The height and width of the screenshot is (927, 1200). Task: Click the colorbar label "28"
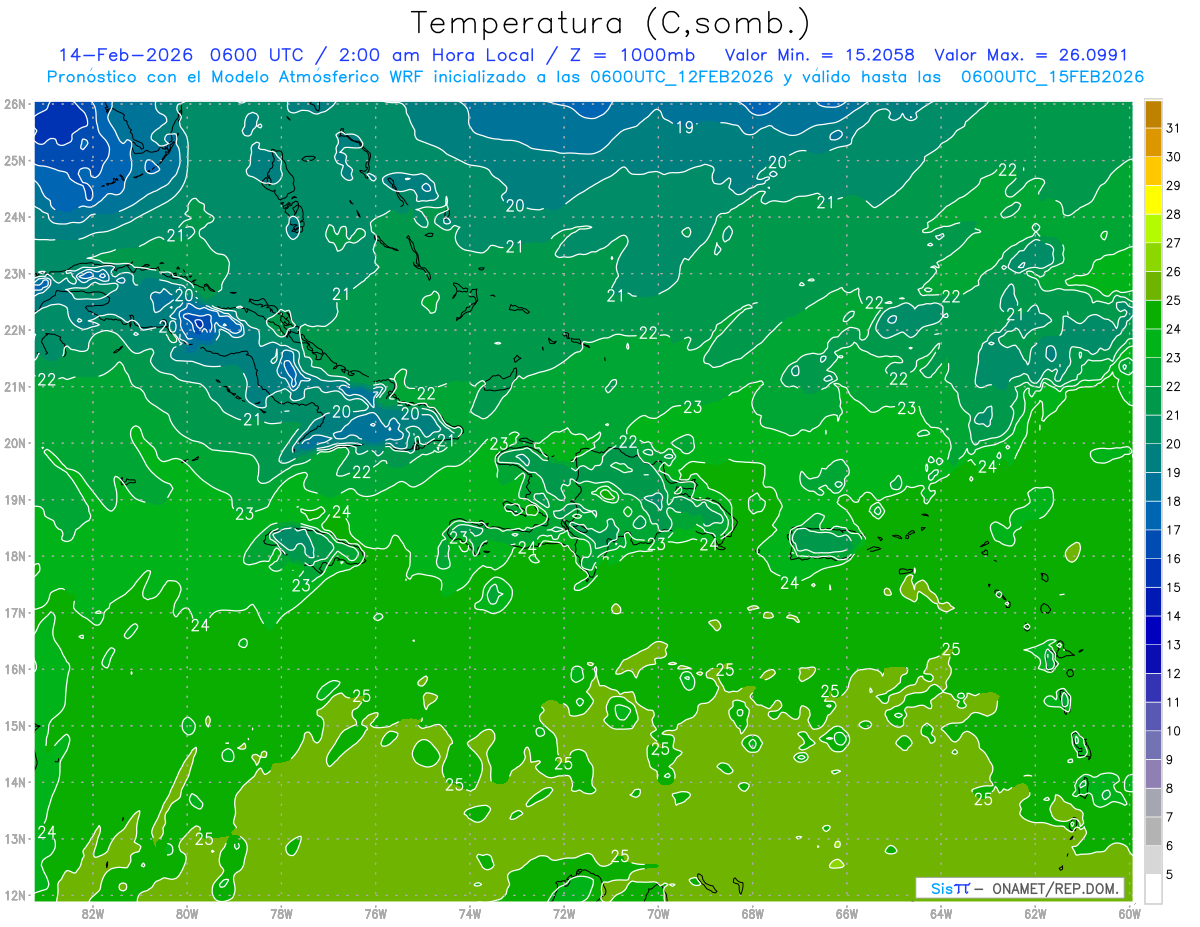click(x=1174, y=215)
